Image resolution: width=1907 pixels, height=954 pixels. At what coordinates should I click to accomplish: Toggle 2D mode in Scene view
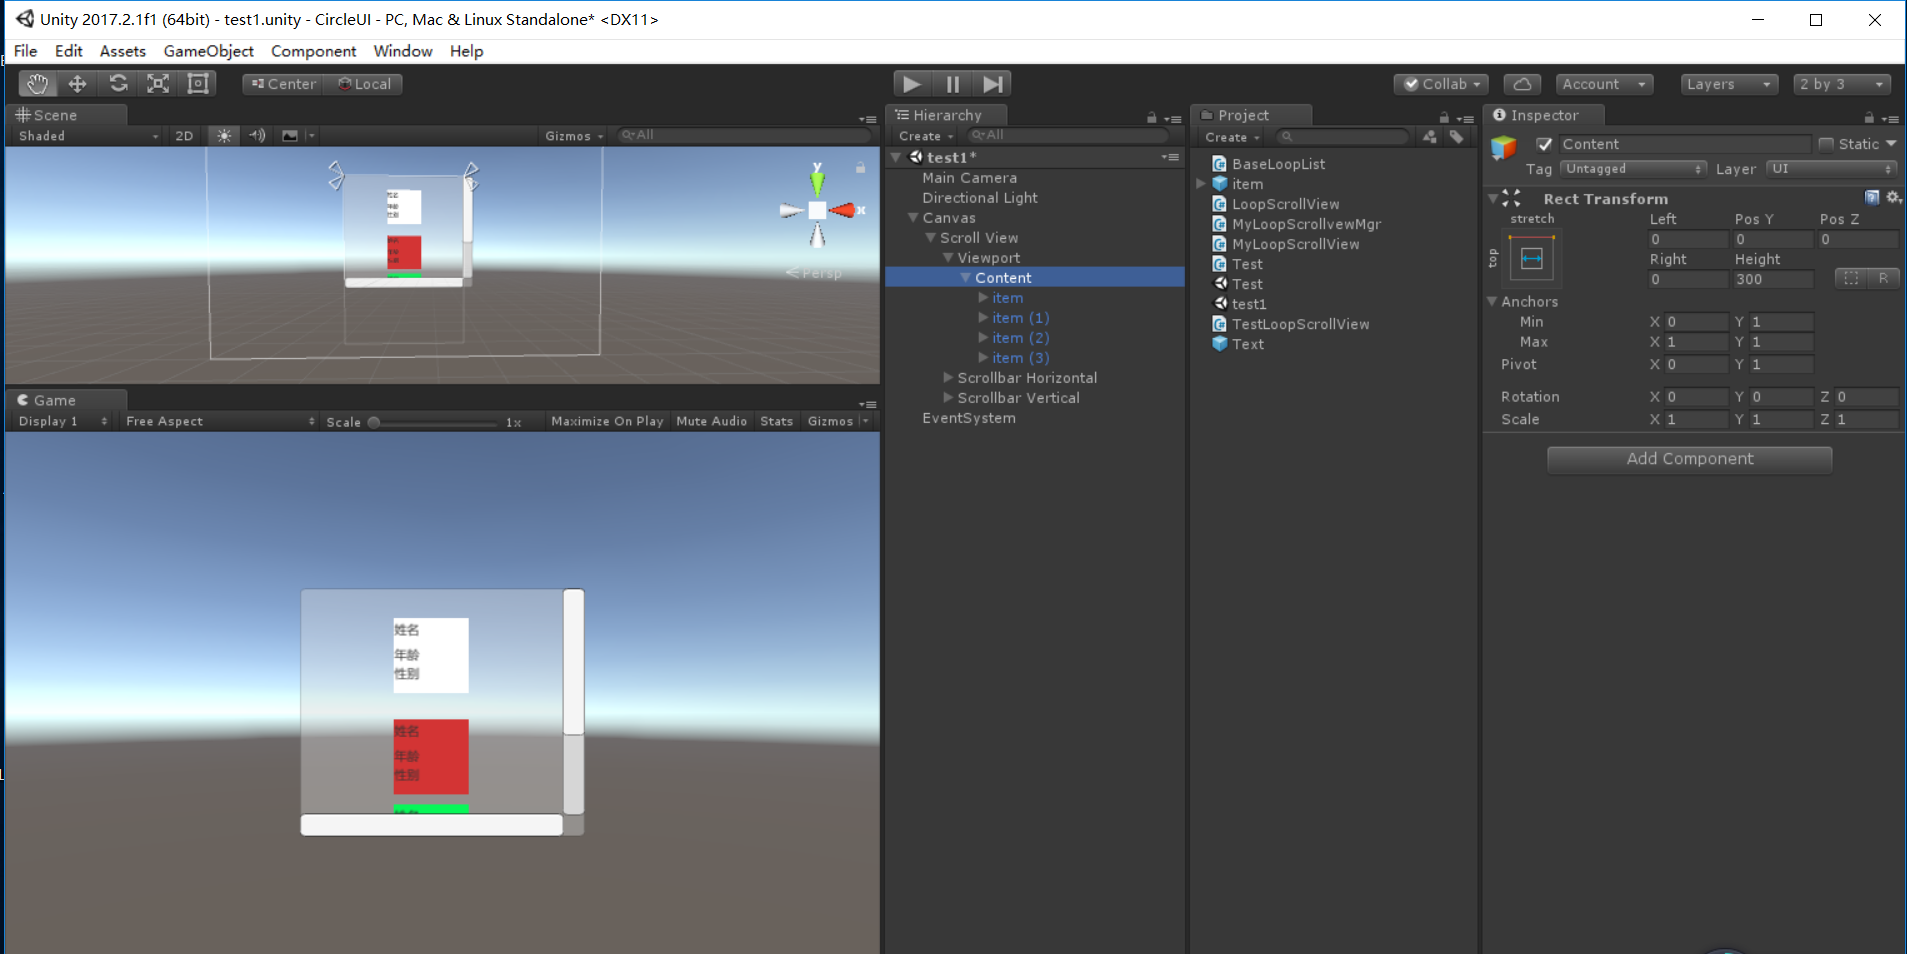tap(184, 136)
